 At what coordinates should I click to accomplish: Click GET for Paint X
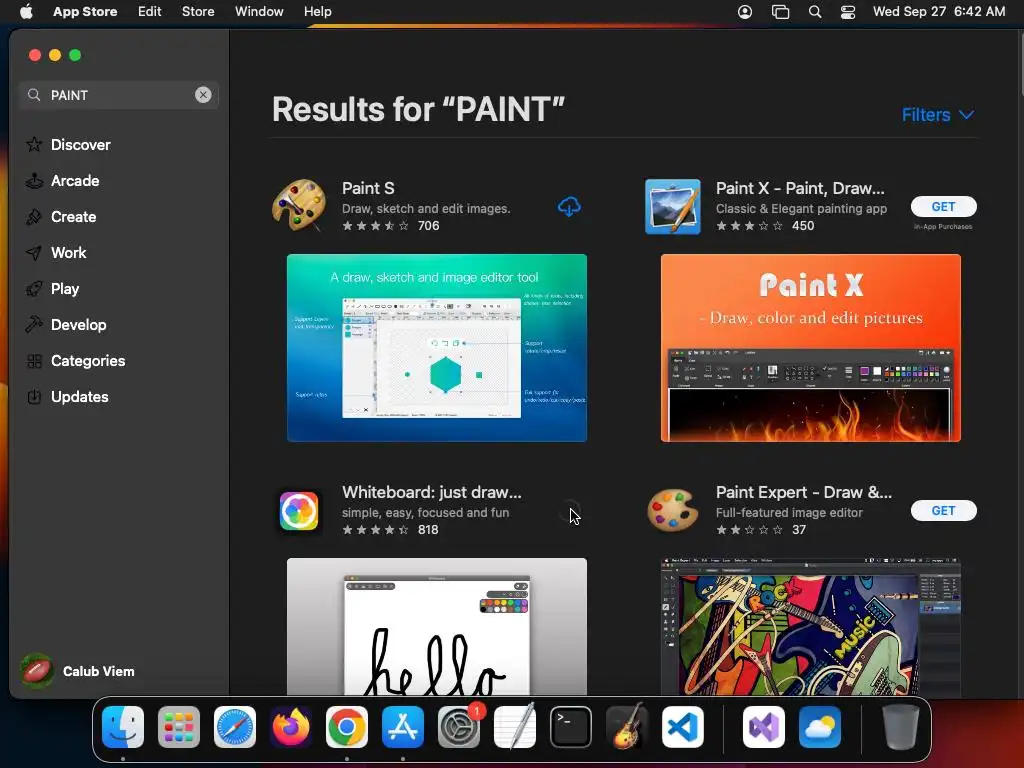(943, 206)
